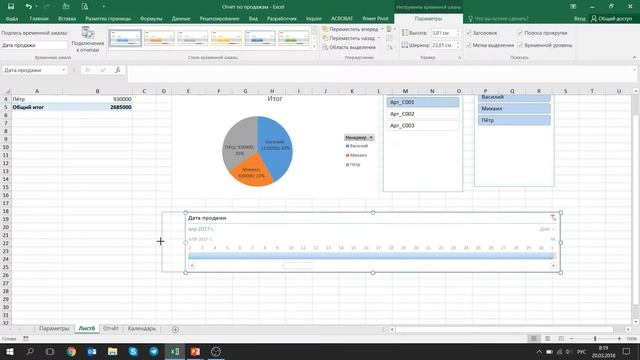Open the Windows Start menu
This screenshot has height=360, width=640.
click(9, 351)
